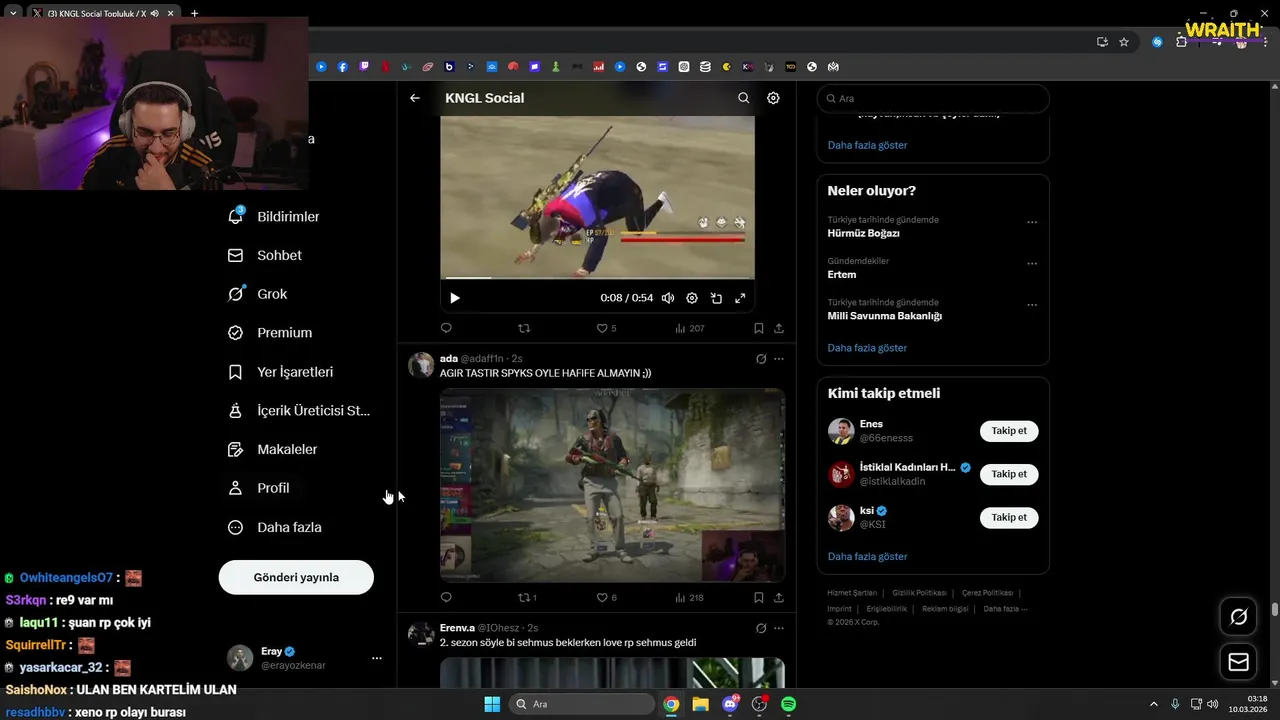Open Milli Savunma Bakanlığı trending topic
Screen dimensions: 1280x720
point(885,316)
